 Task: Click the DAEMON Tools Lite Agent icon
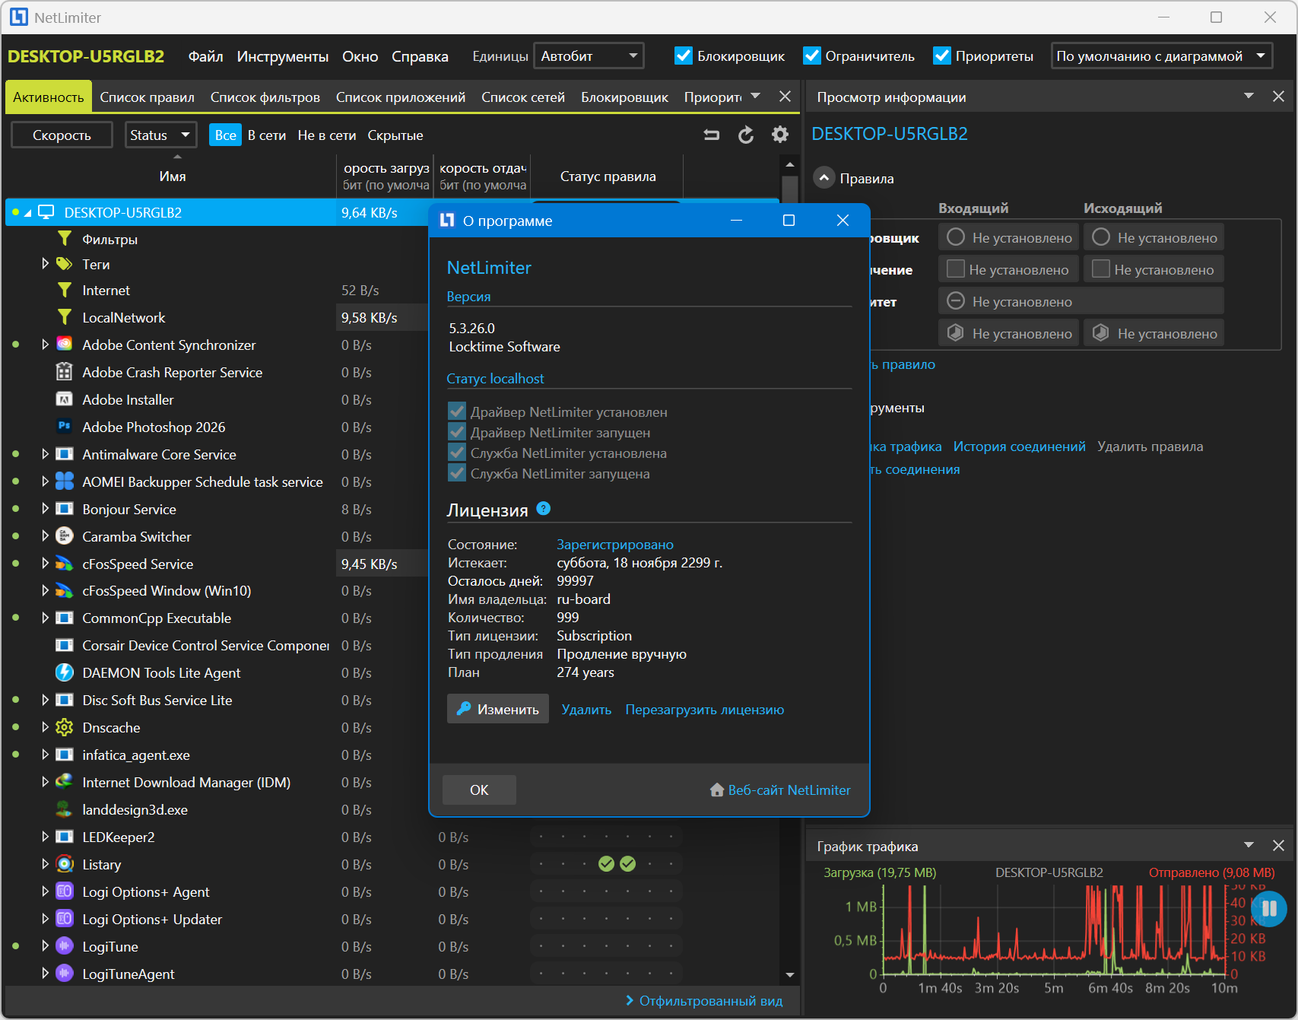click(x=64, y=673)
